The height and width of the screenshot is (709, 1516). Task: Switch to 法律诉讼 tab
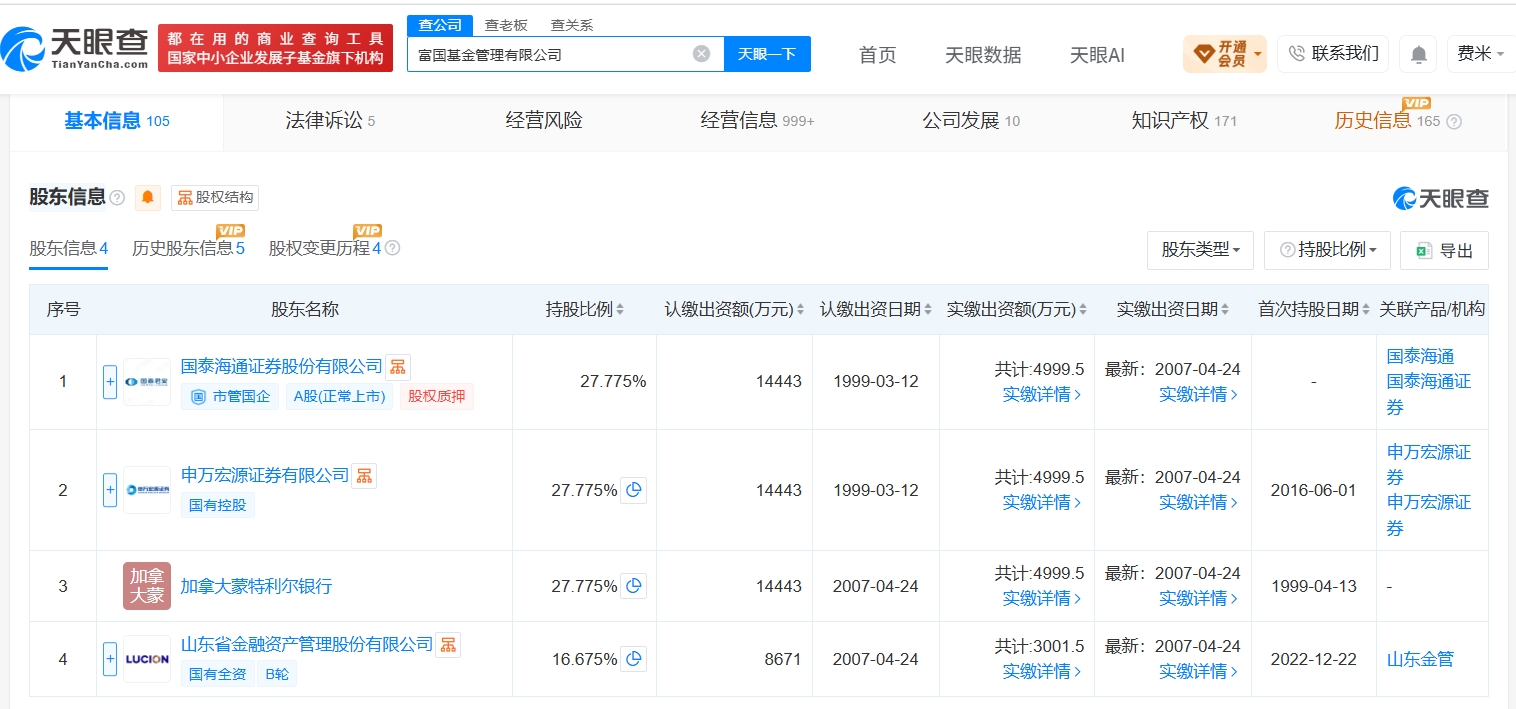click(330, 121)
